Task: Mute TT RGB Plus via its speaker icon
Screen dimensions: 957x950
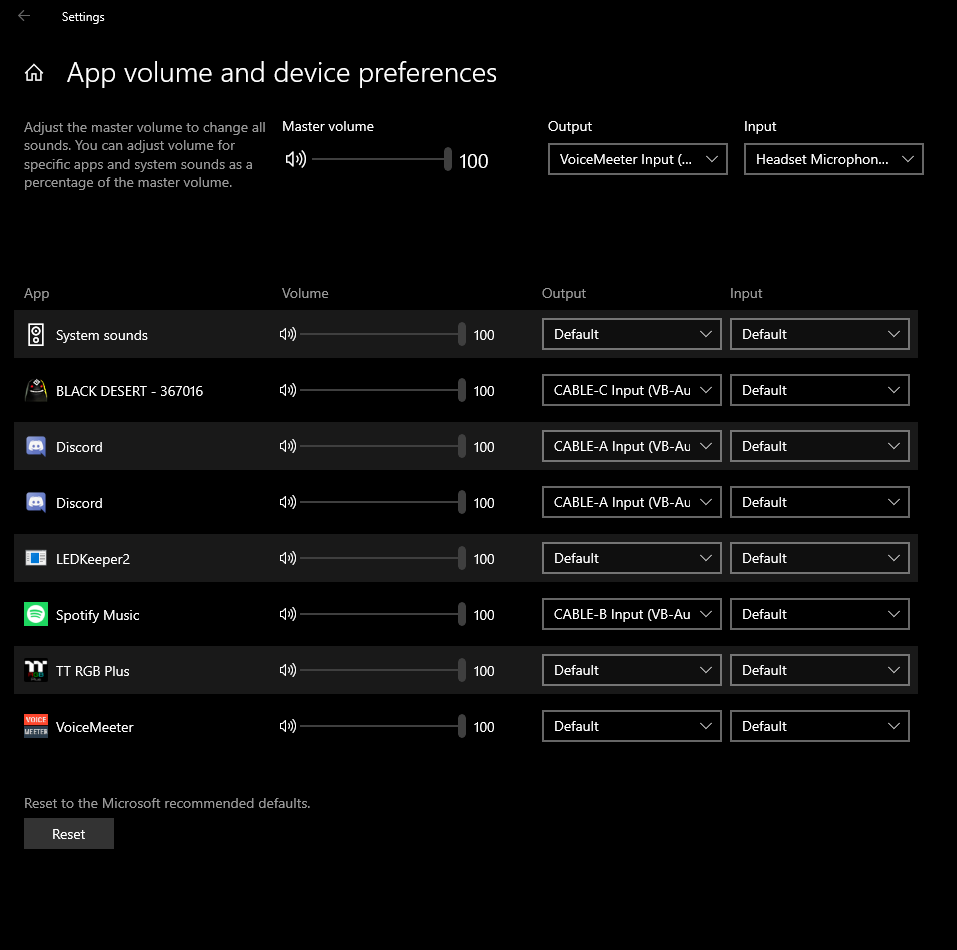Action: [287, 670]
